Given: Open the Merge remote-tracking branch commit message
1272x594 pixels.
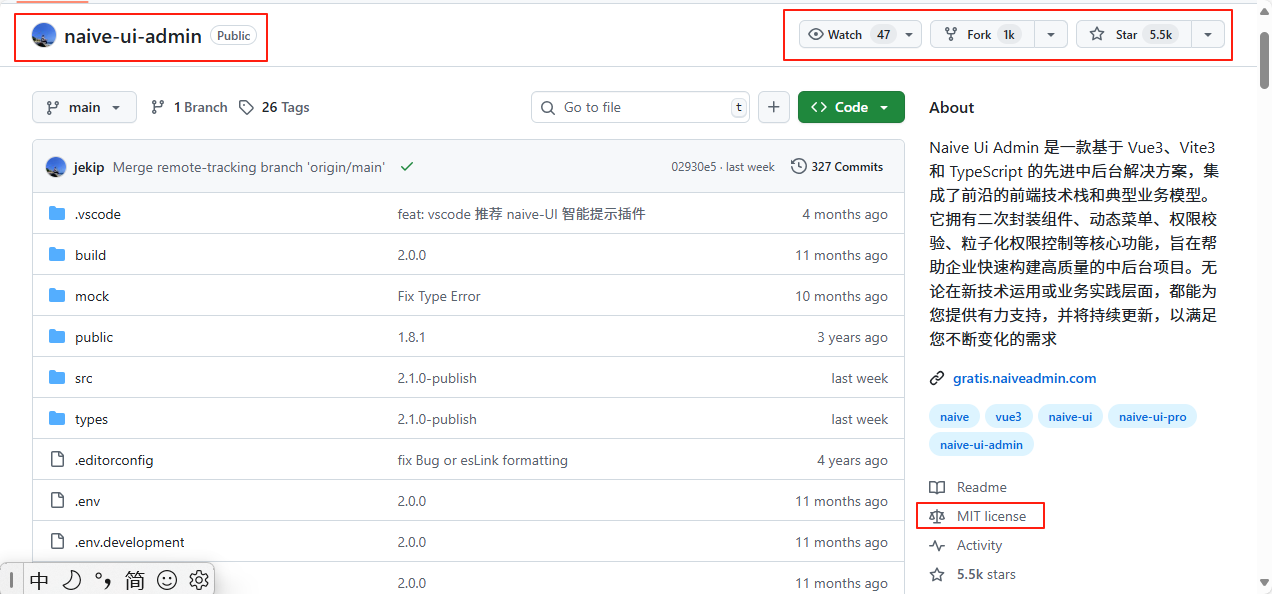Looking at the screenshot, I should pos(249,167).
